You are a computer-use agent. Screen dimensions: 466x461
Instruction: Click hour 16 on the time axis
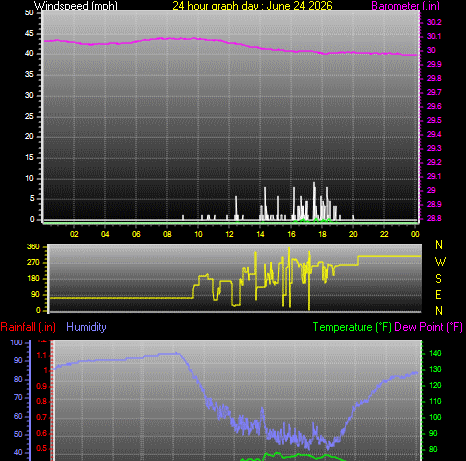coord(291,234)
